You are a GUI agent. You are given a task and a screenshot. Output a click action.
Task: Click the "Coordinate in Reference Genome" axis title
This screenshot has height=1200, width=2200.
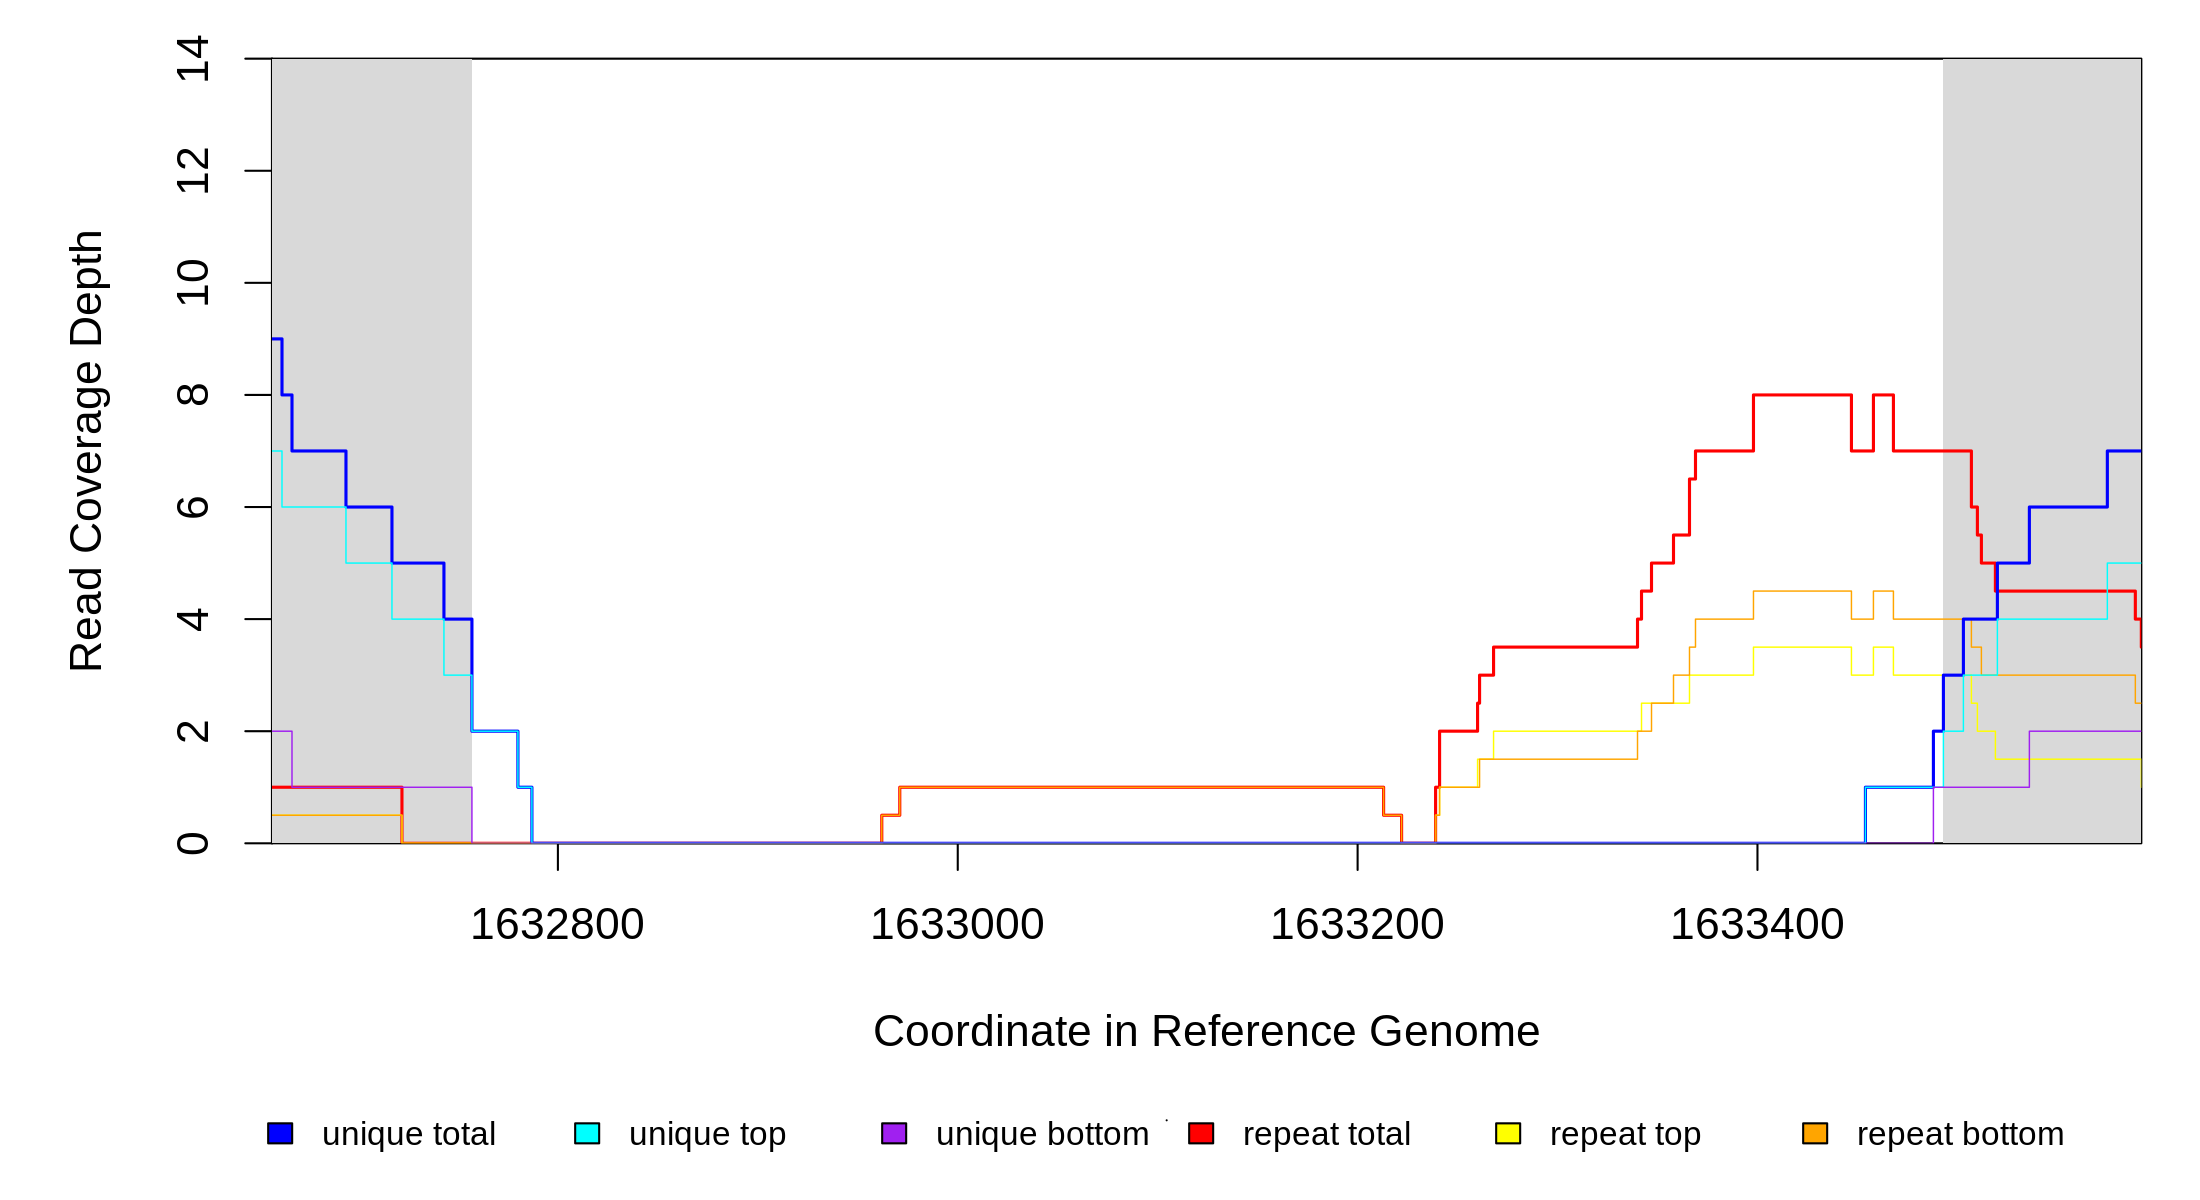(x=1206, y=1031)
